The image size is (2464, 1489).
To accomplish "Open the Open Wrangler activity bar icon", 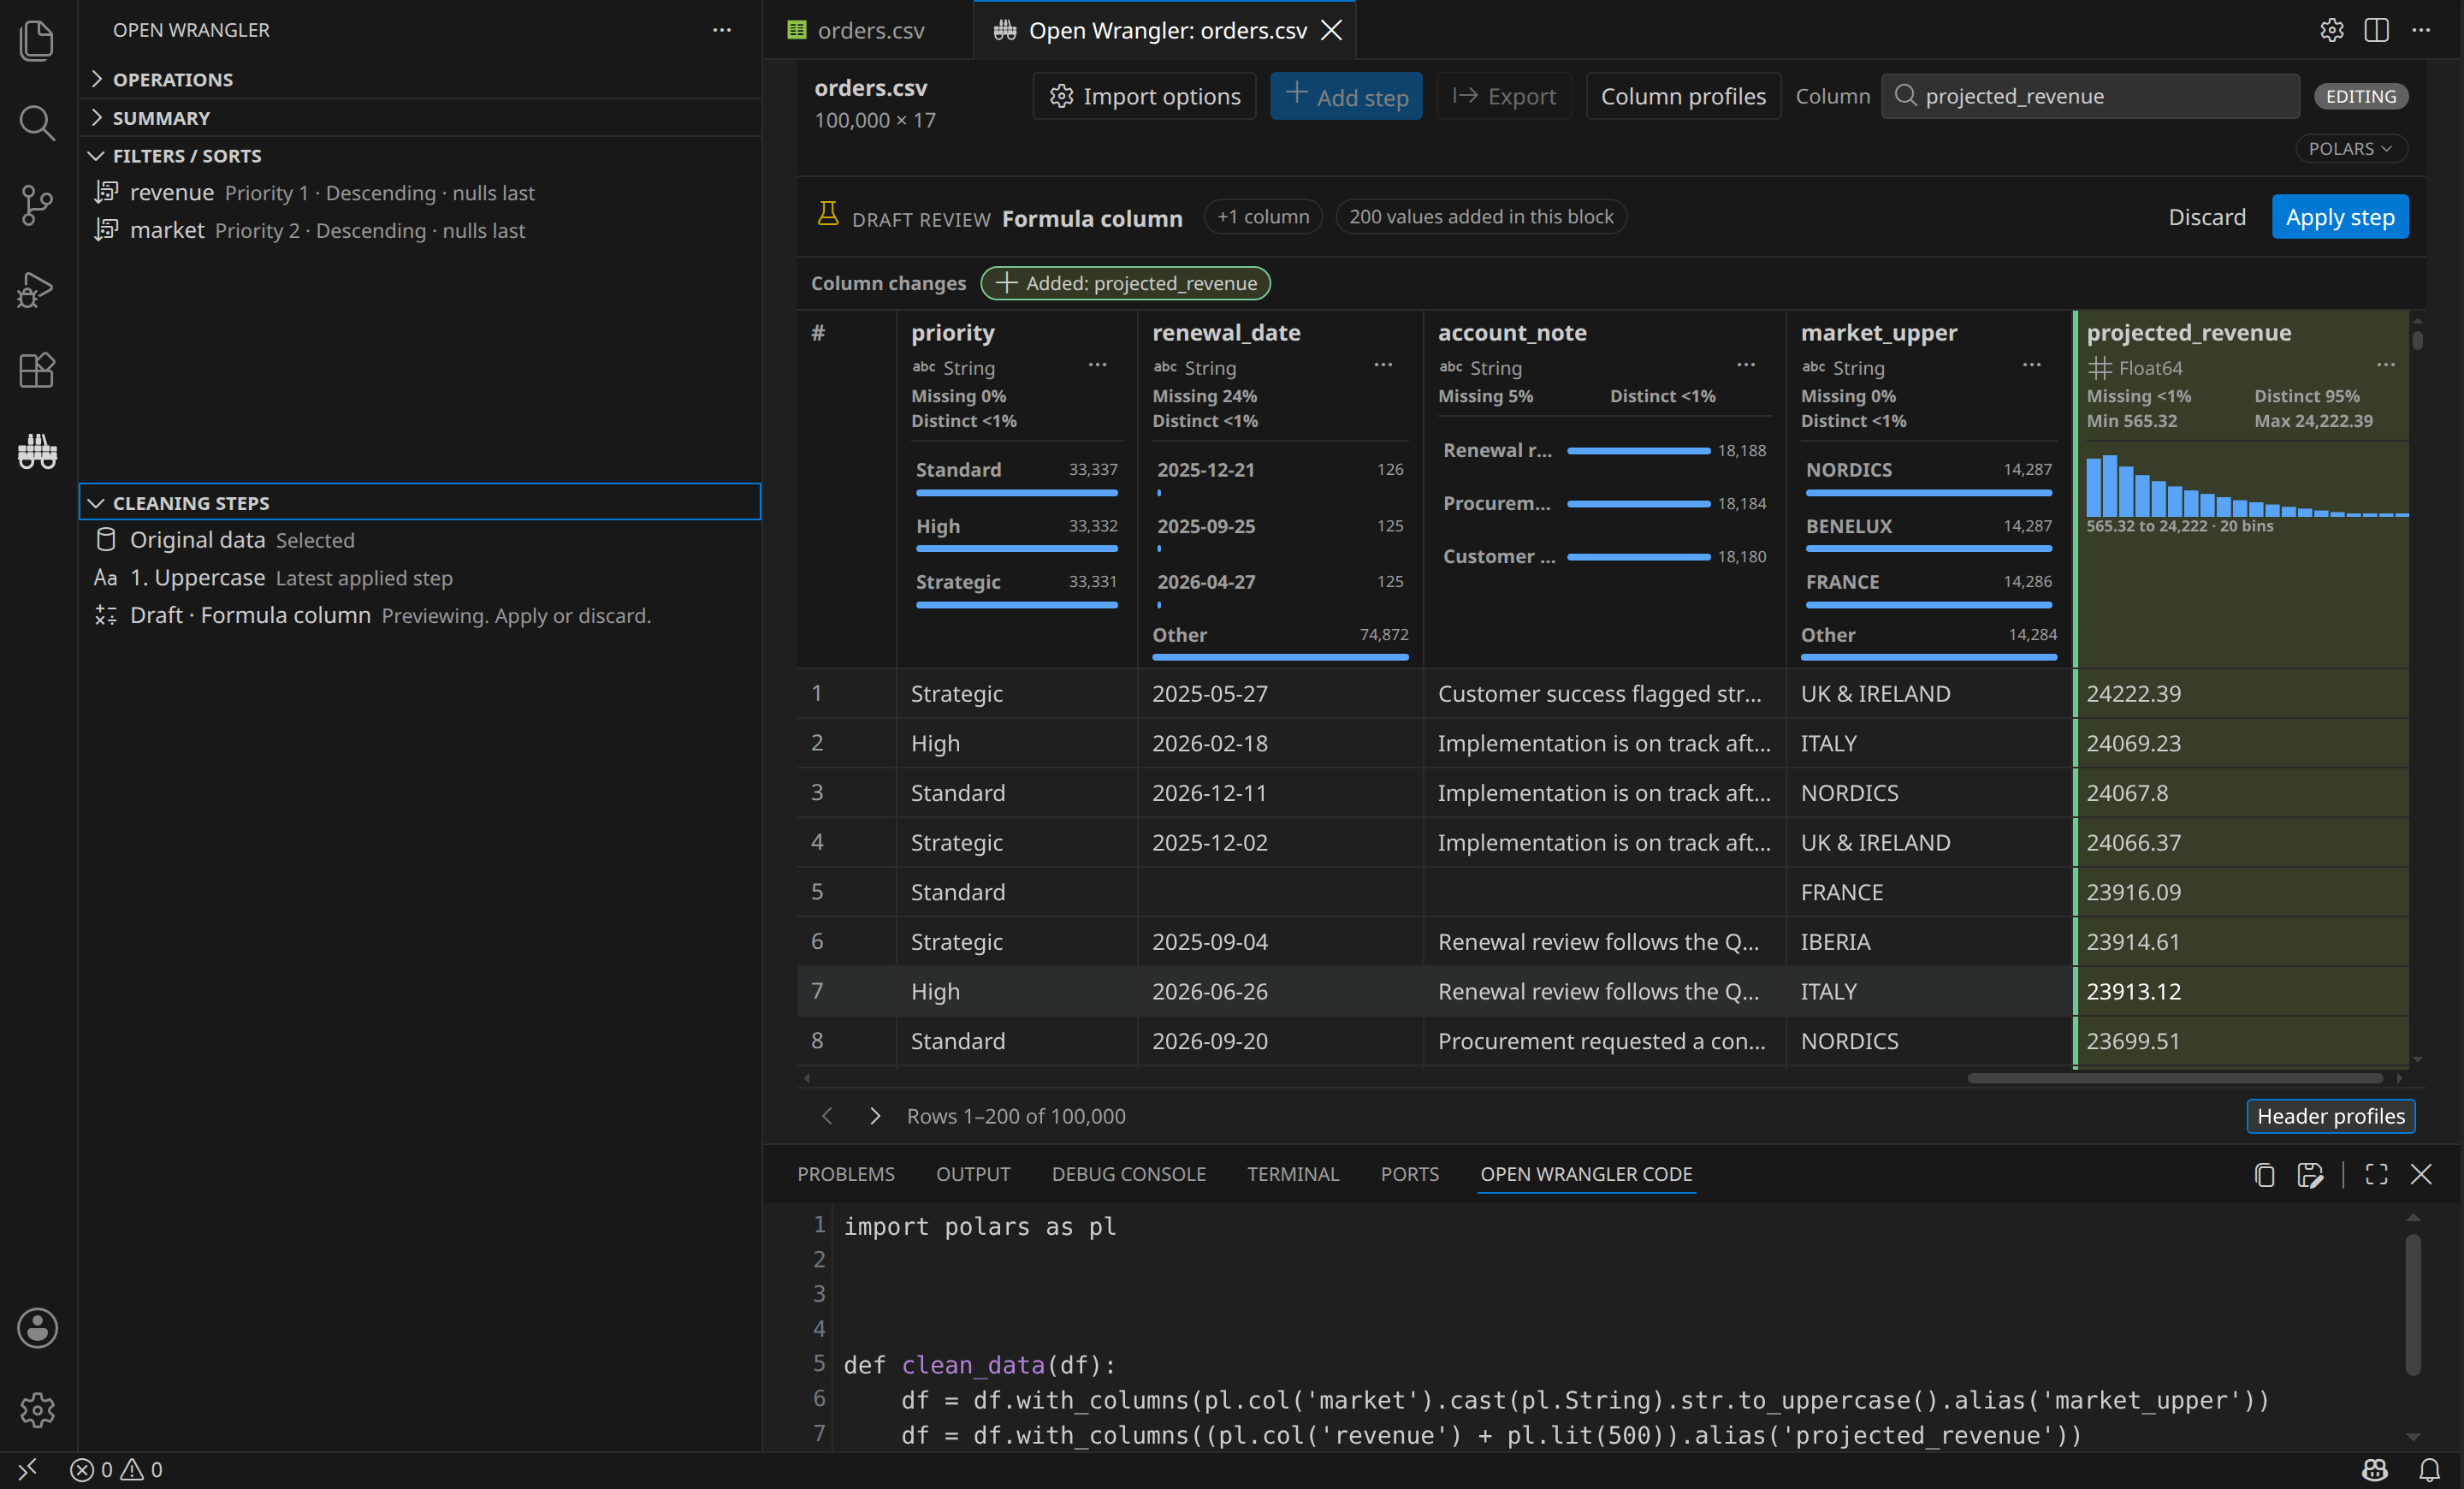I will coord(37,452).
